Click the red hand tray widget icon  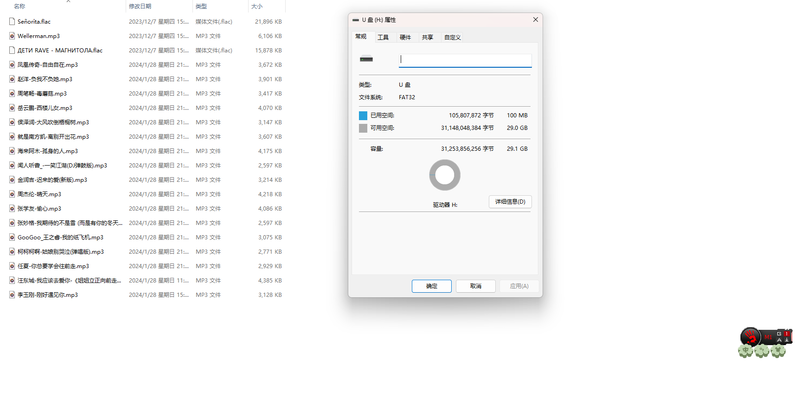pos(749,336)
